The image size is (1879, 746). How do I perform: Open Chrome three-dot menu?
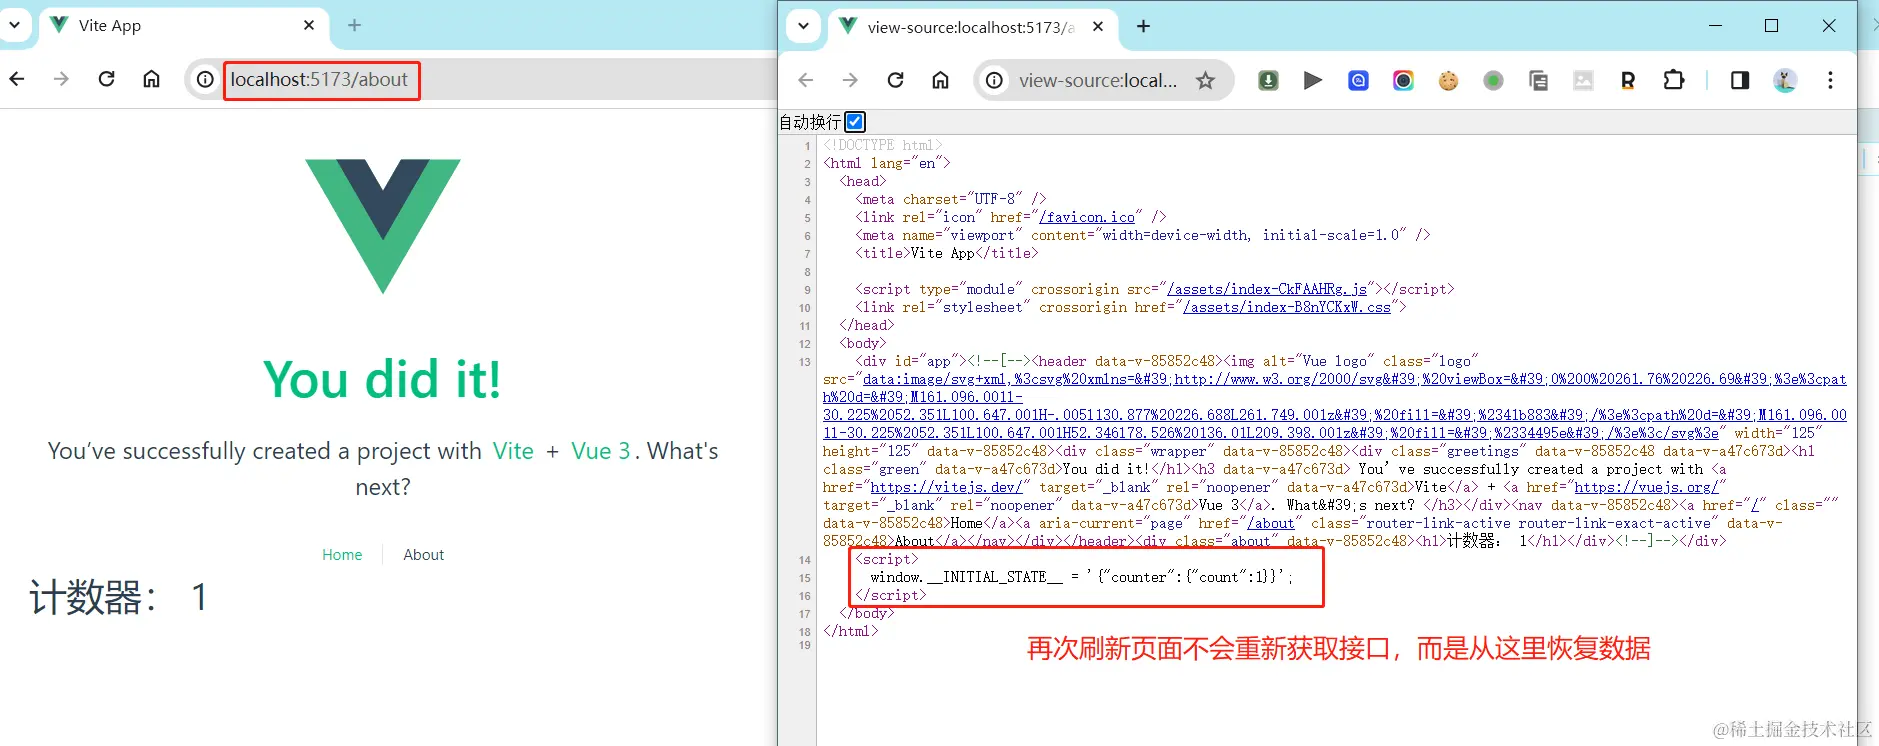point(1830,80)
